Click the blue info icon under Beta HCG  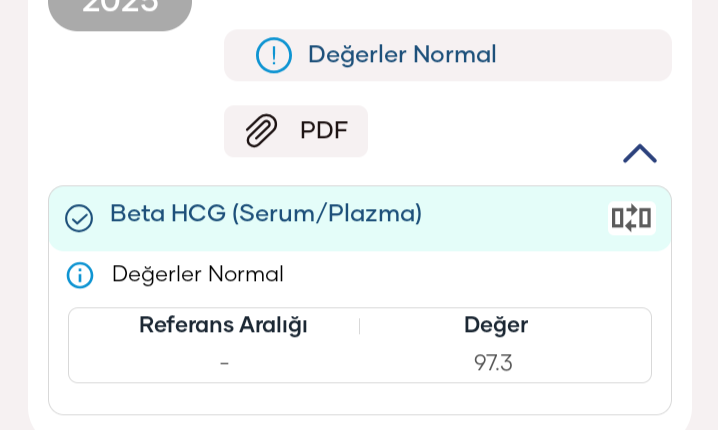80,275
